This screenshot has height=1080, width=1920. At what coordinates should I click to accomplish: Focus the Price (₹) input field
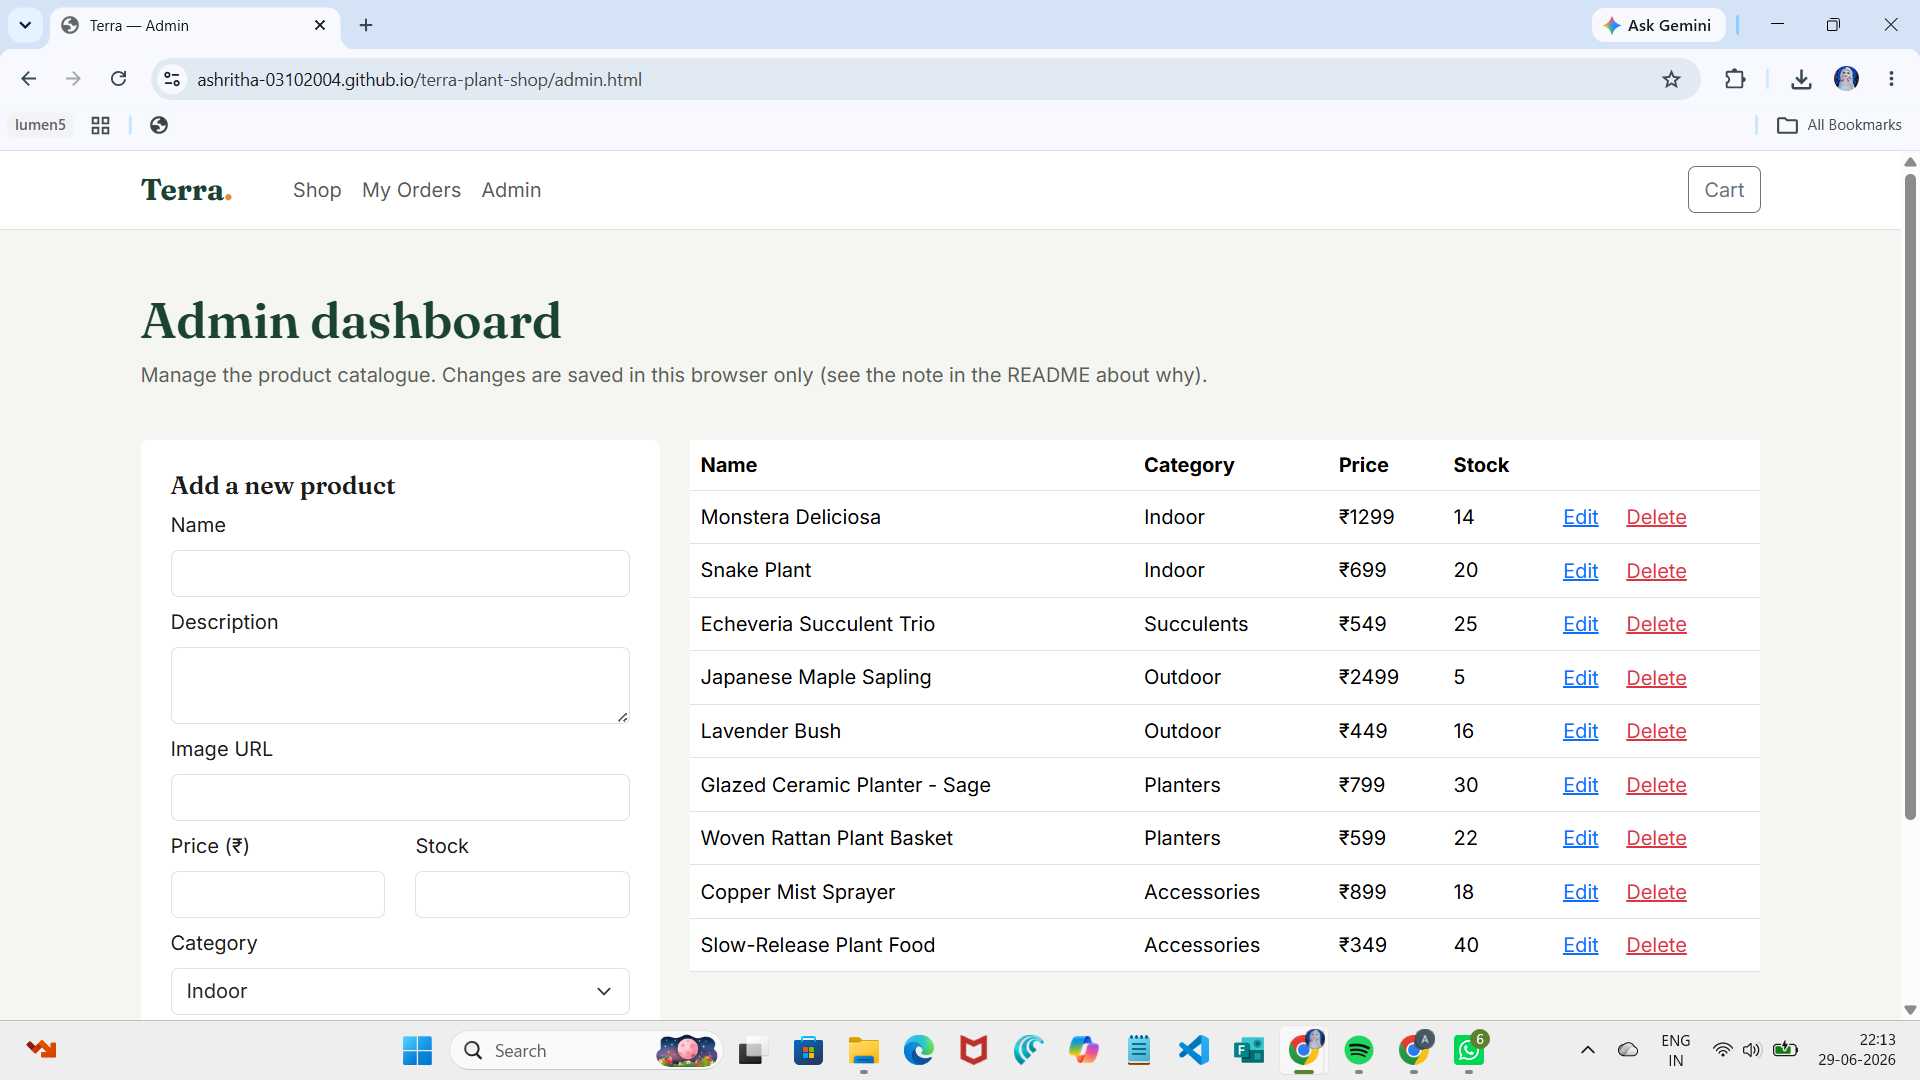[278, 894]
